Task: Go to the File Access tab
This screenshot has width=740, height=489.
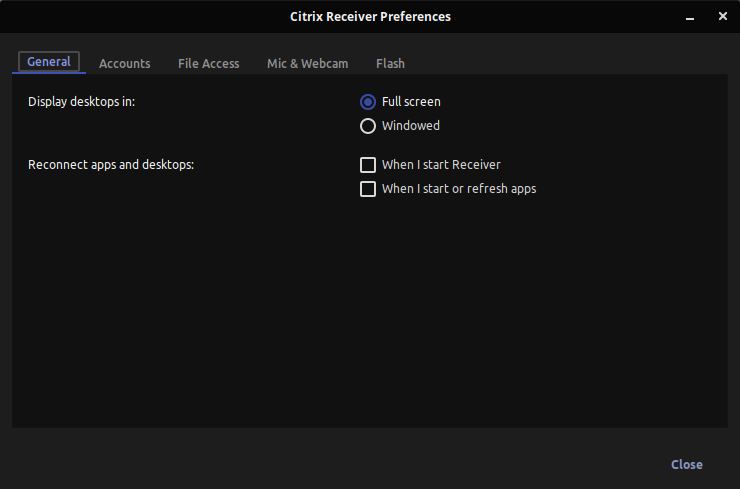Action: 209,63
